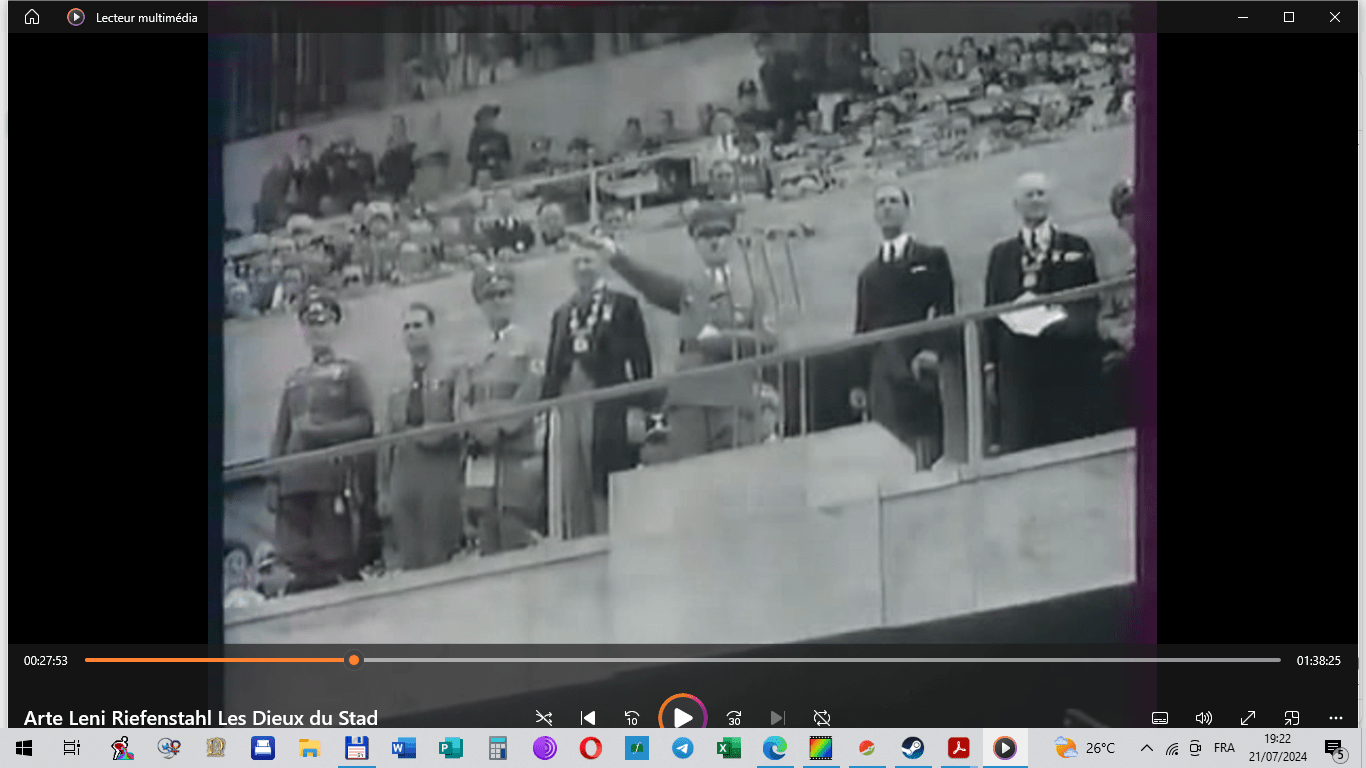This screenshot has height=768, width=1366.
Task: Open the blue floppy disk taskbar app
Action: [356, 747]
